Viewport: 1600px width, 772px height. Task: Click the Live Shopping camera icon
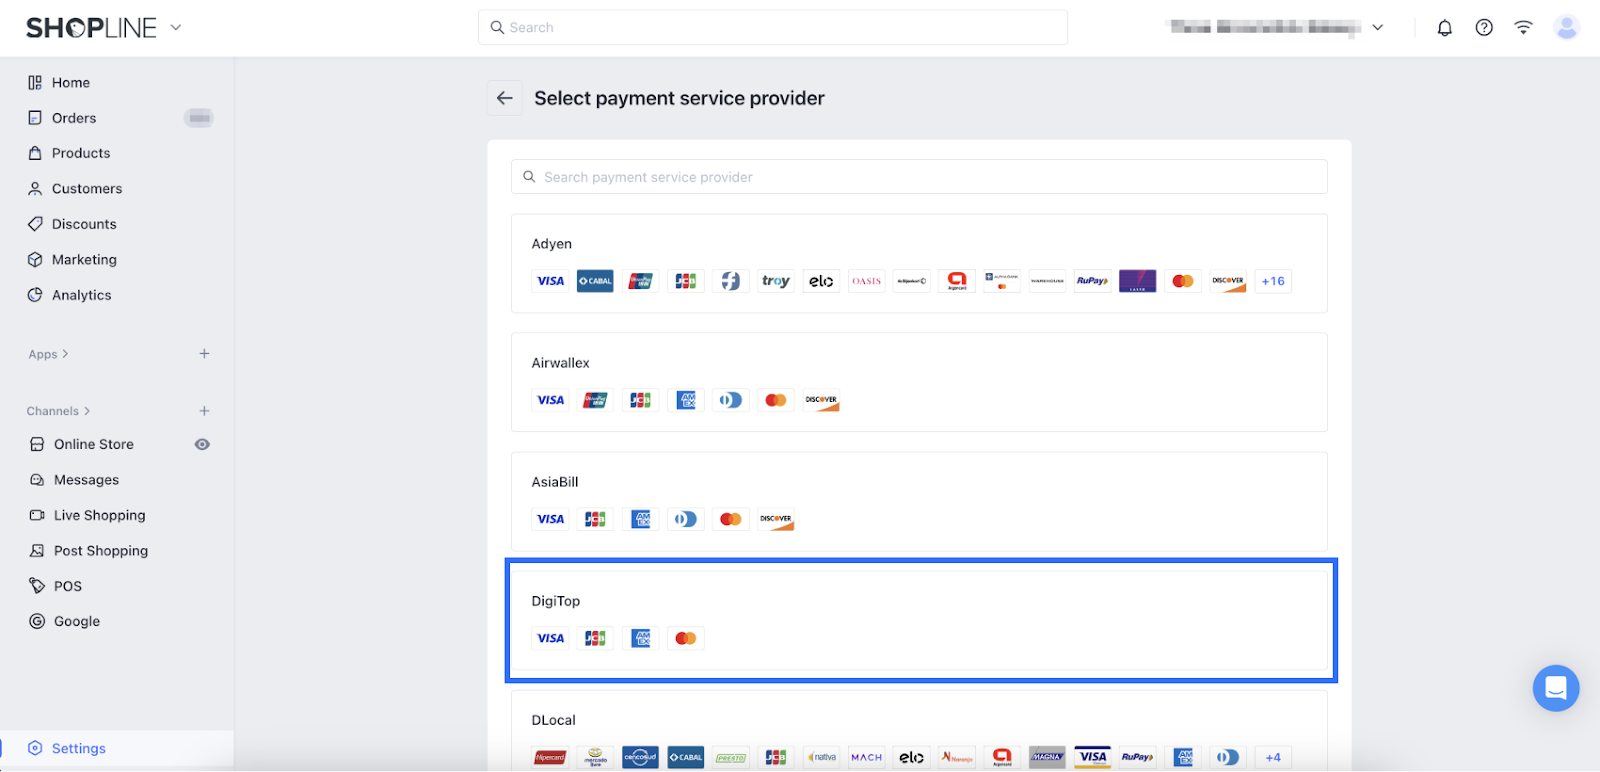click(x=37, y=515)
